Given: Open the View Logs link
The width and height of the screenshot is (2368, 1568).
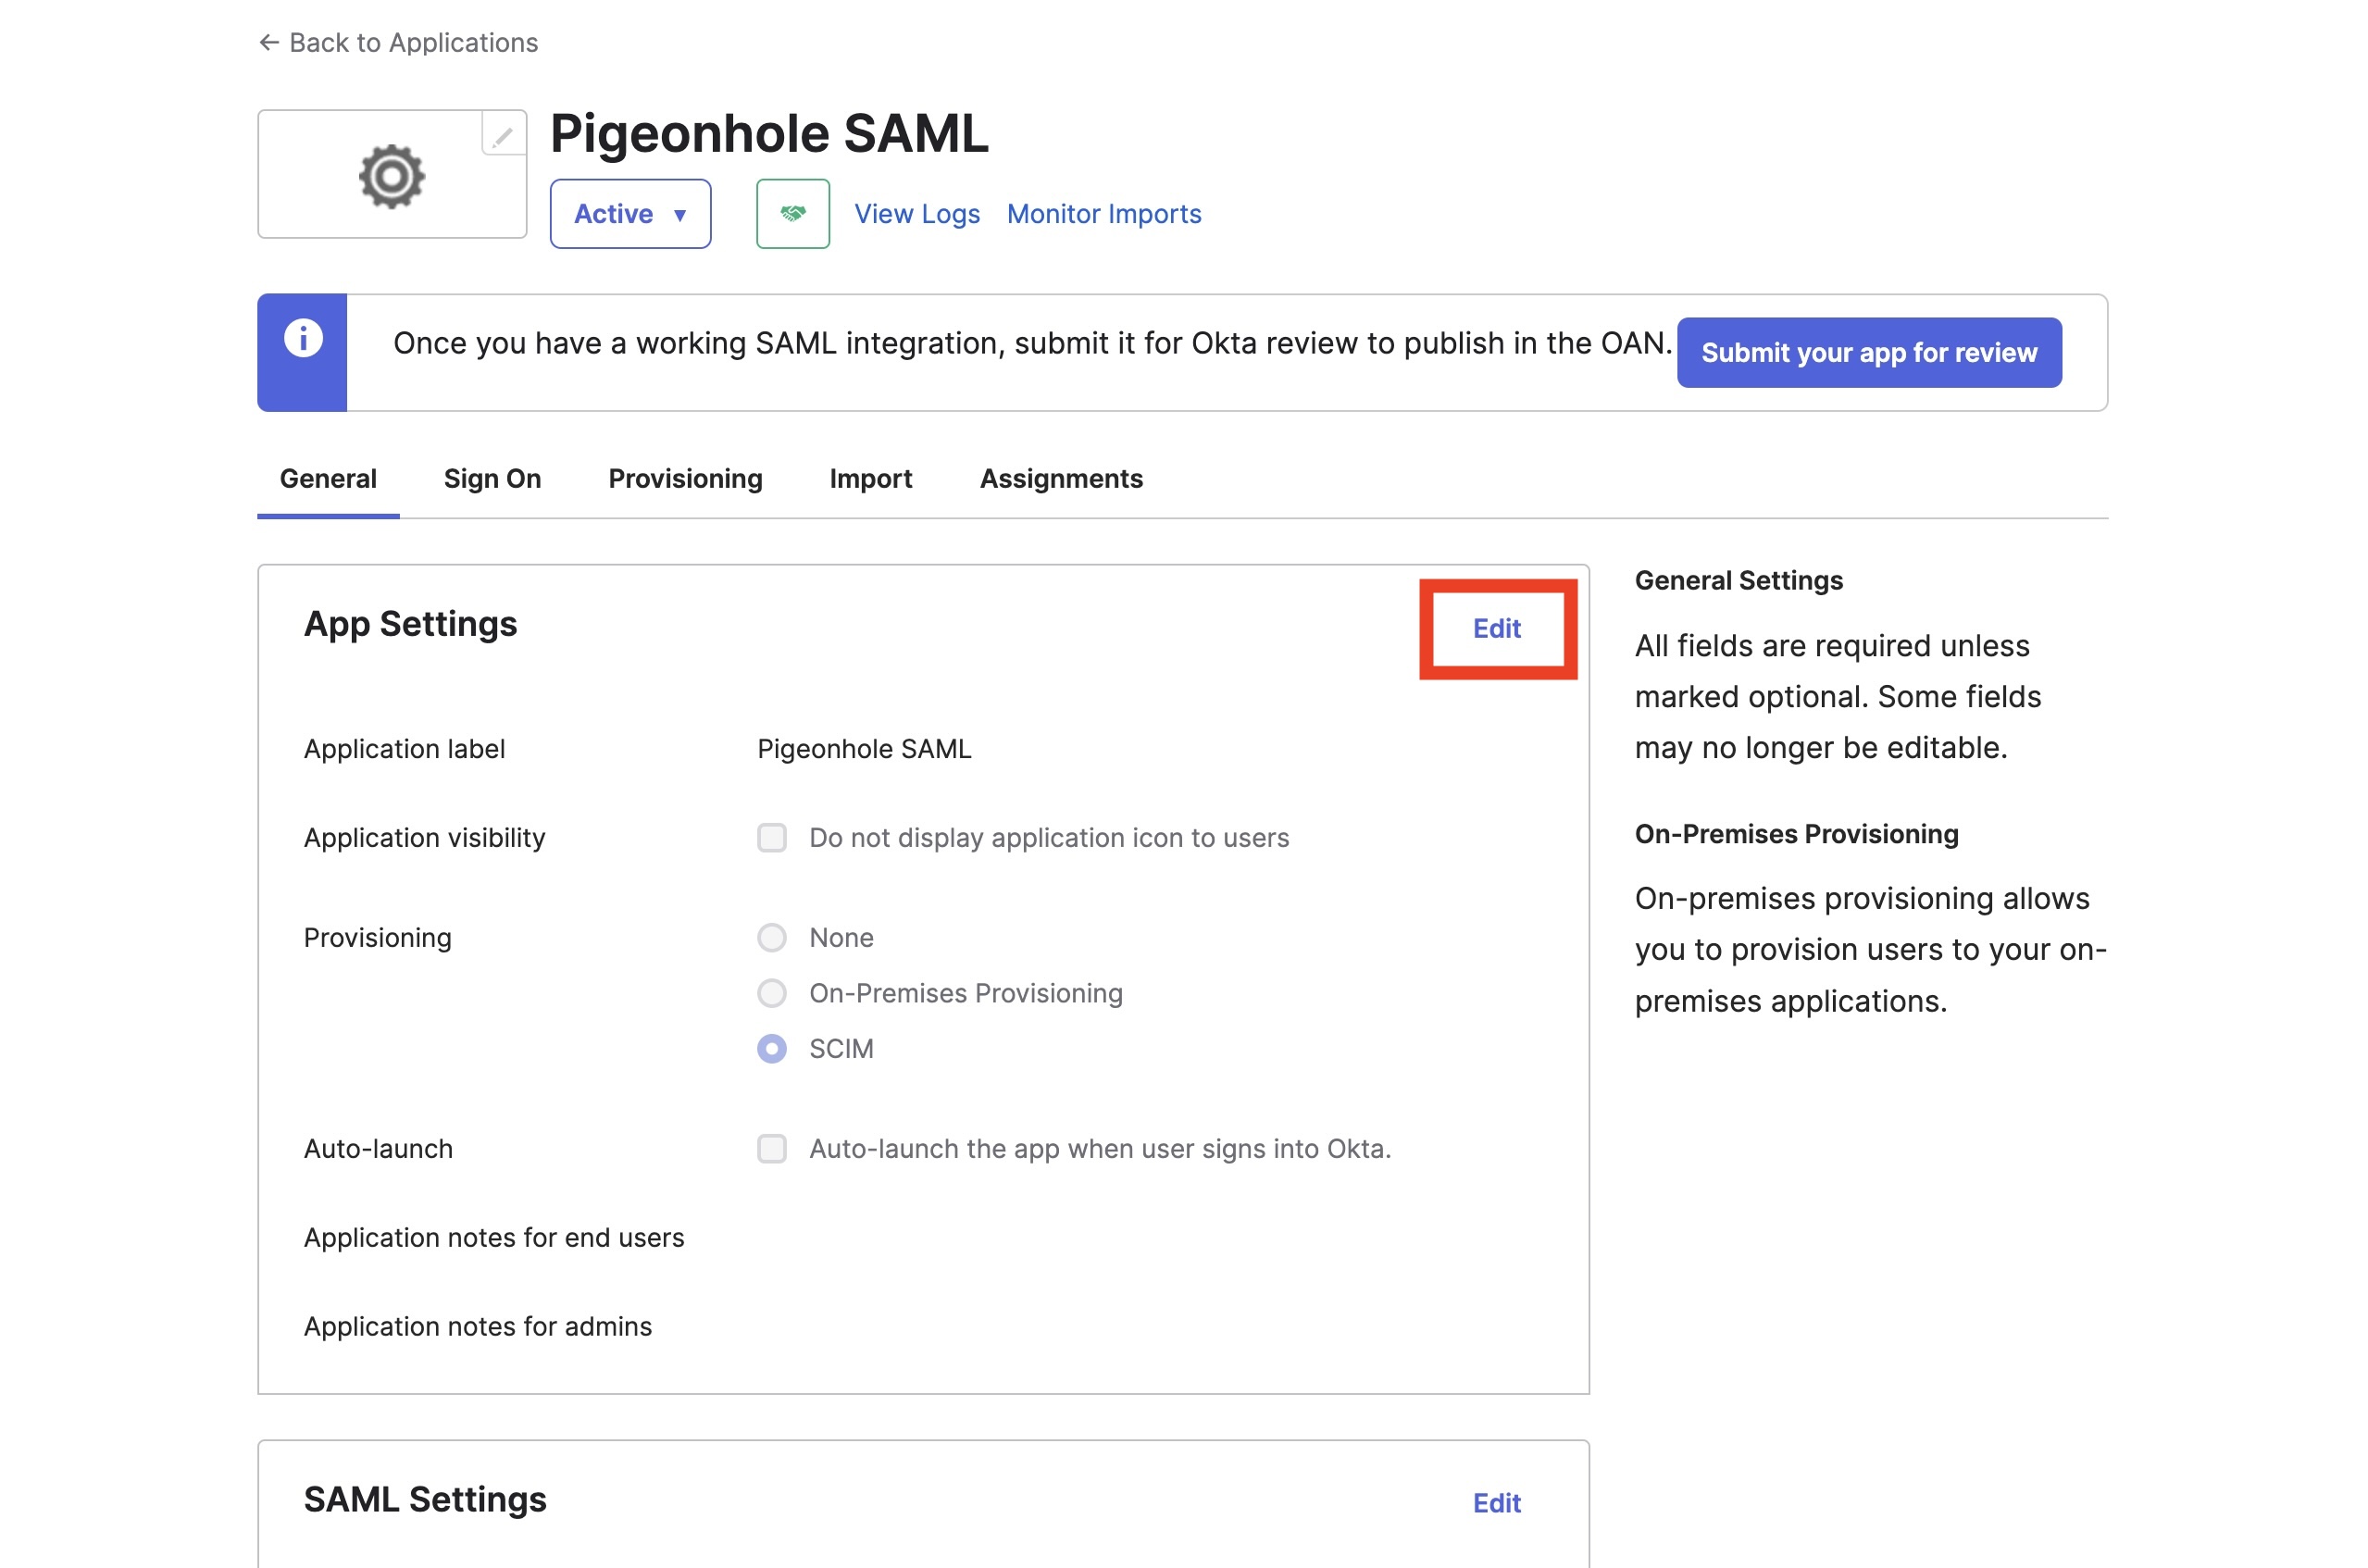Looking at the screenshot, I should pos(916,213).
